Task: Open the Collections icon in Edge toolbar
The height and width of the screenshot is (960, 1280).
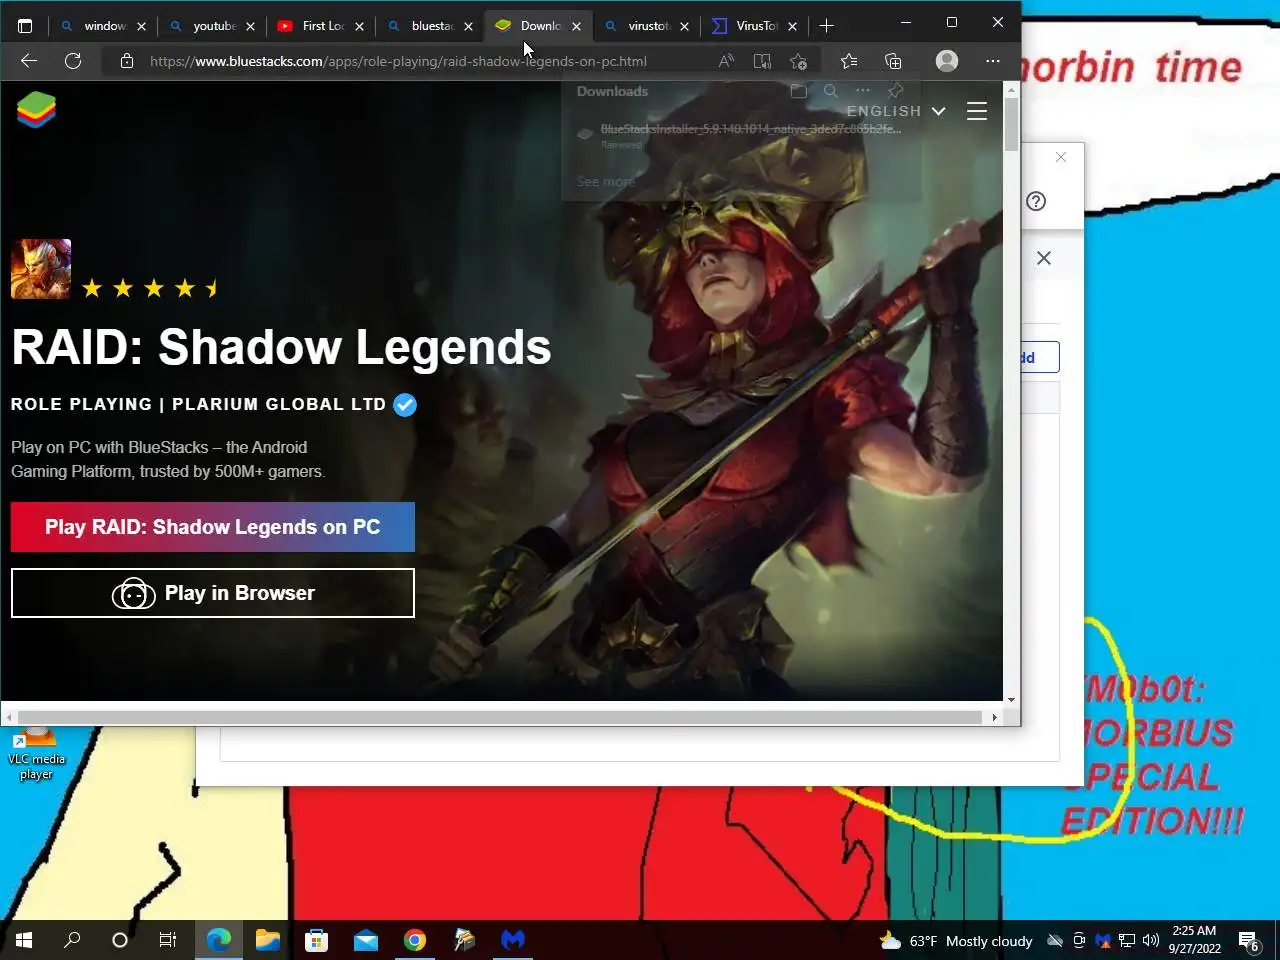Action: coord(893,61)
